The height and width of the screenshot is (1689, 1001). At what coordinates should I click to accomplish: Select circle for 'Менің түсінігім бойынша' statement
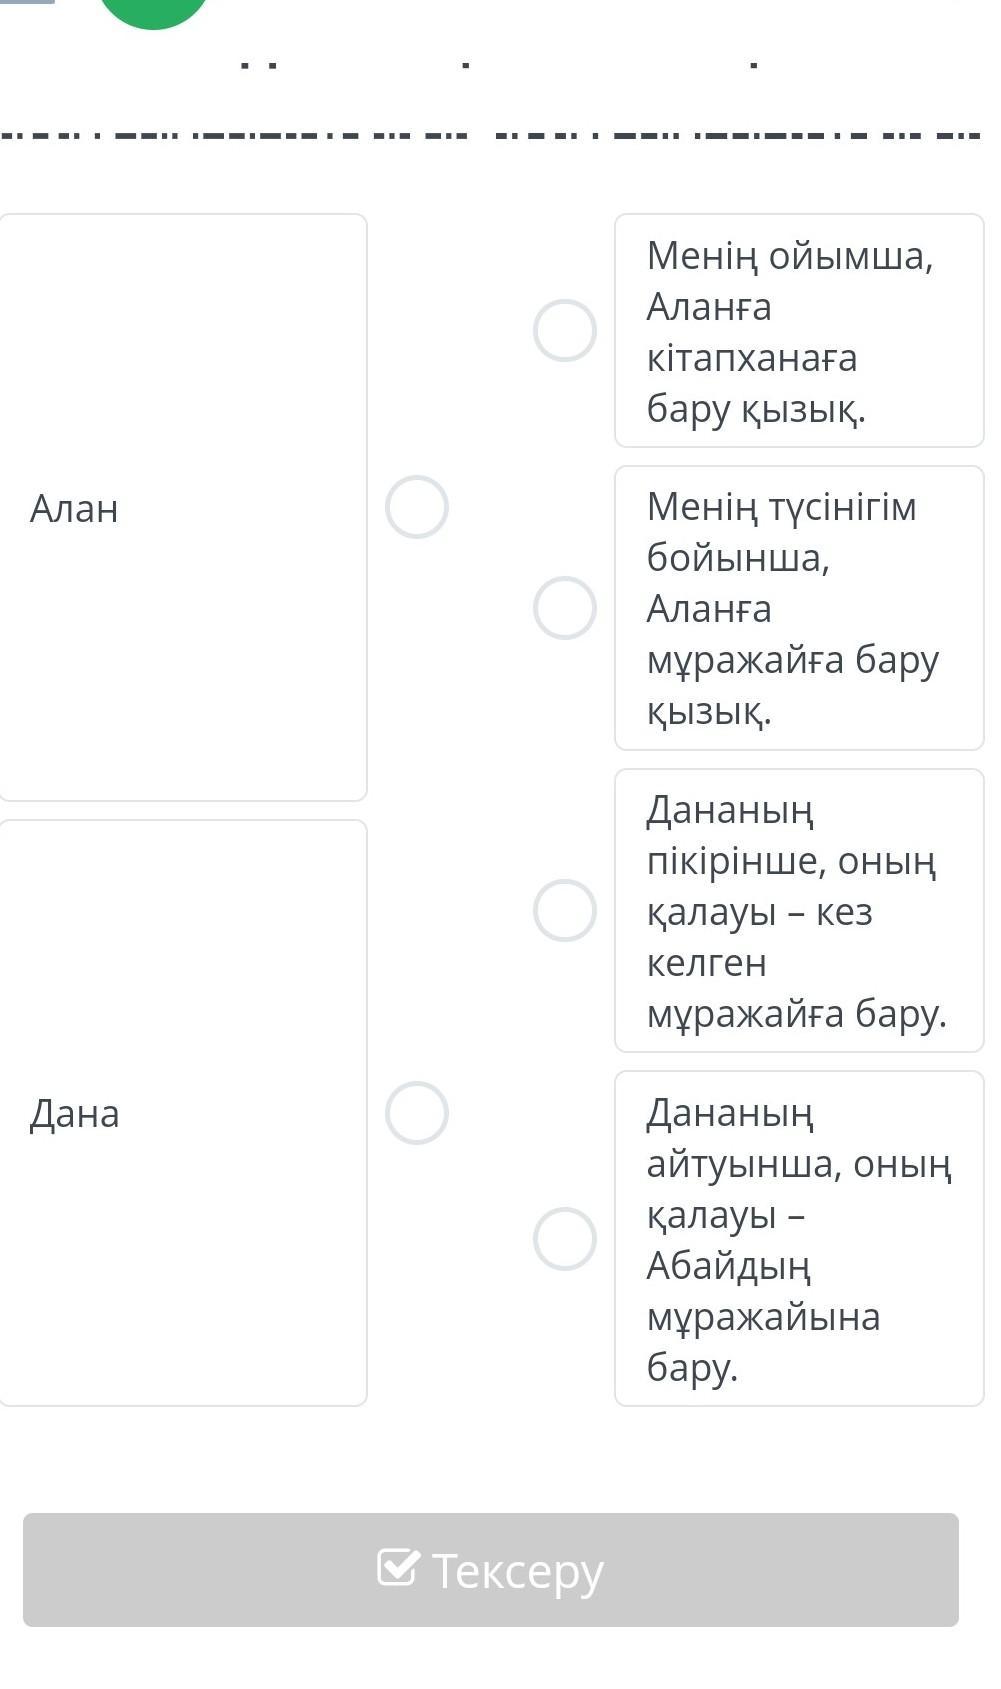(565, 608)
